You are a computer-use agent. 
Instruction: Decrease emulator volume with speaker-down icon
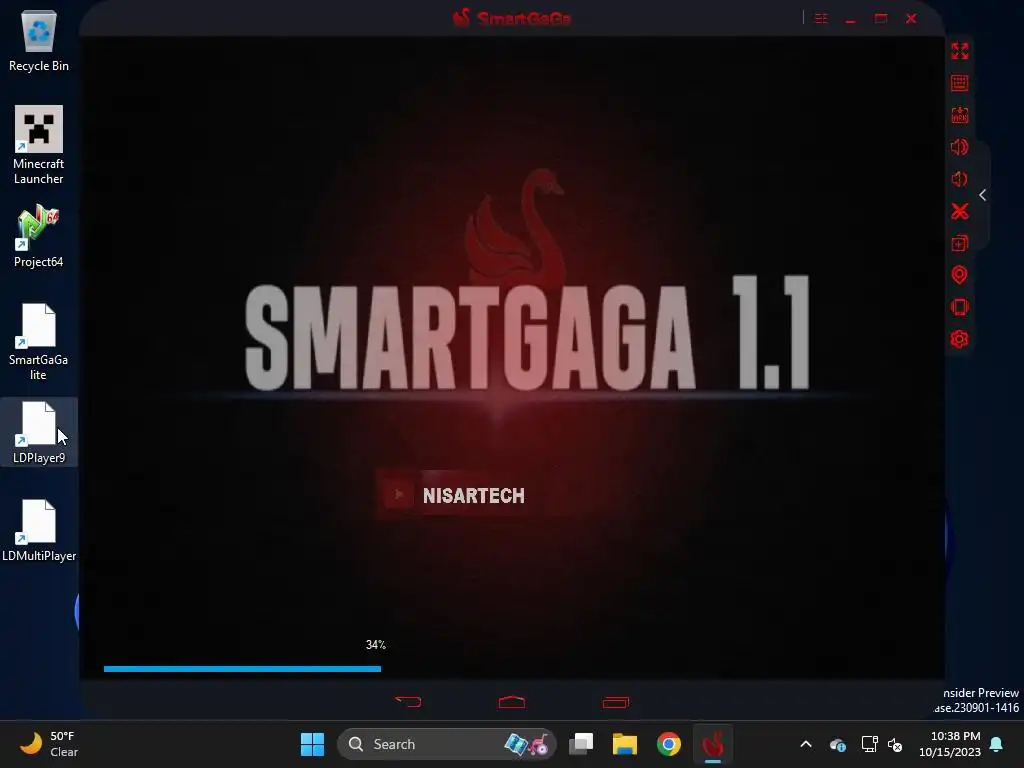959,179
